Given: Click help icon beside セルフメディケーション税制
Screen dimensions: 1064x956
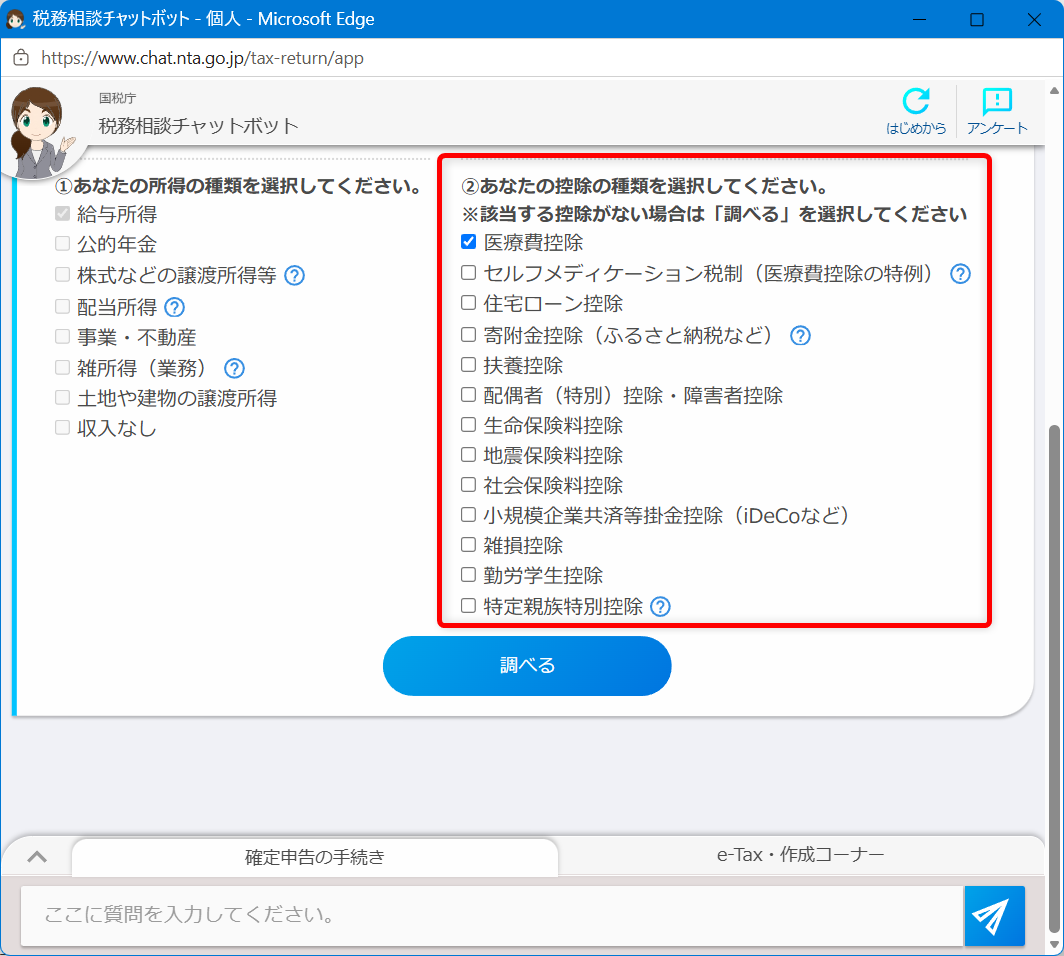Looking at the screenshot, I should pyautogui.click(x=960, y=273).
